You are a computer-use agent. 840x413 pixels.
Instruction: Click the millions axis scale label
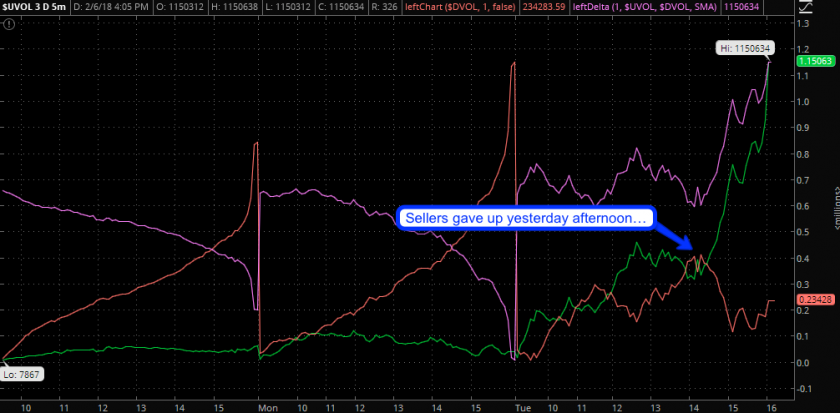(836, 206)
